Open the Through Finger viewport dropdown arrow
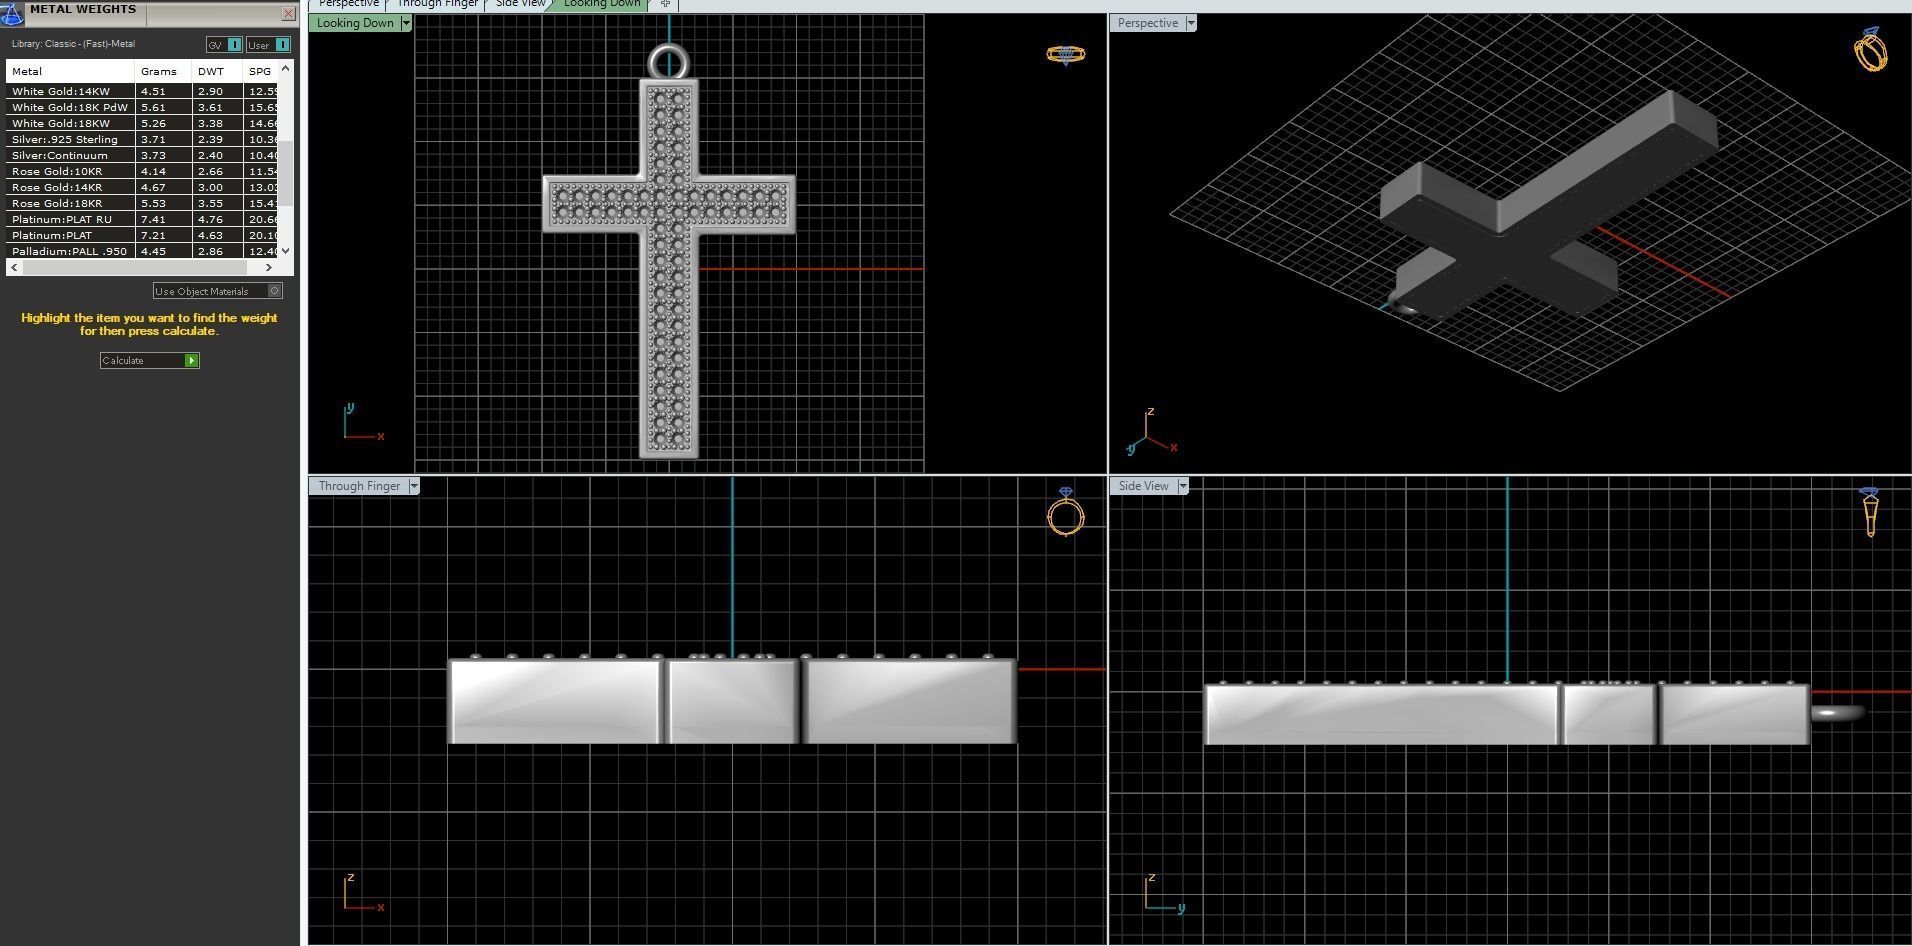 [x=414, y=486]
